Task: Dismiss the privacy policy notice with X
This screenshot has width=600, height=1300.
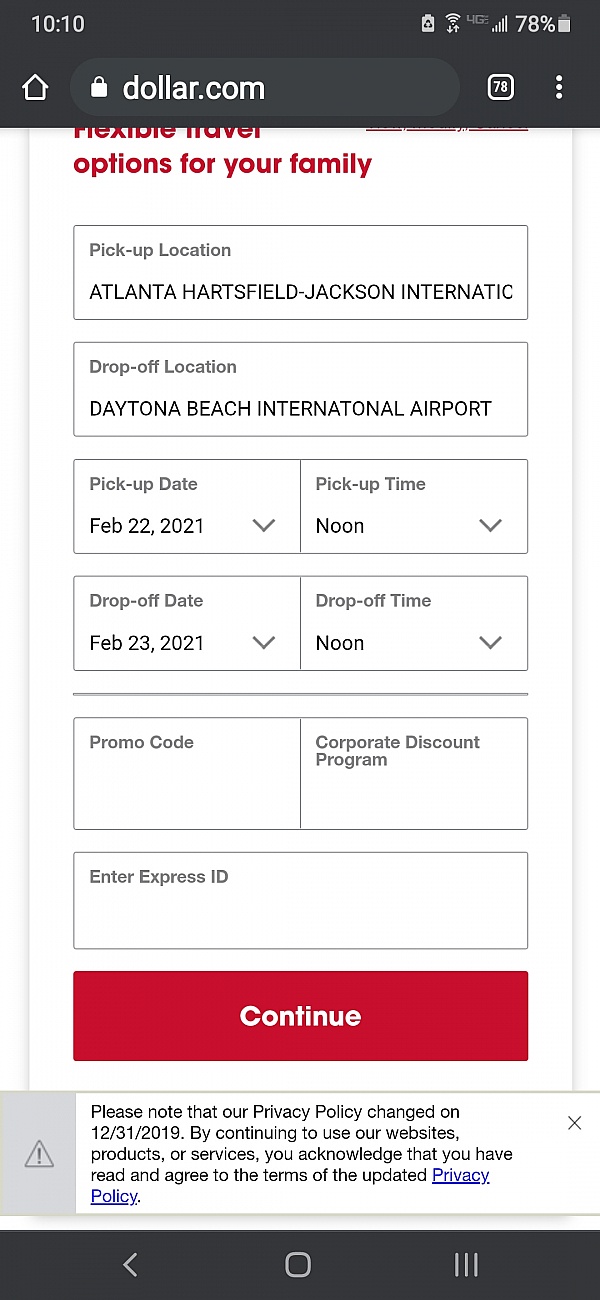Action: [574, 1123]
